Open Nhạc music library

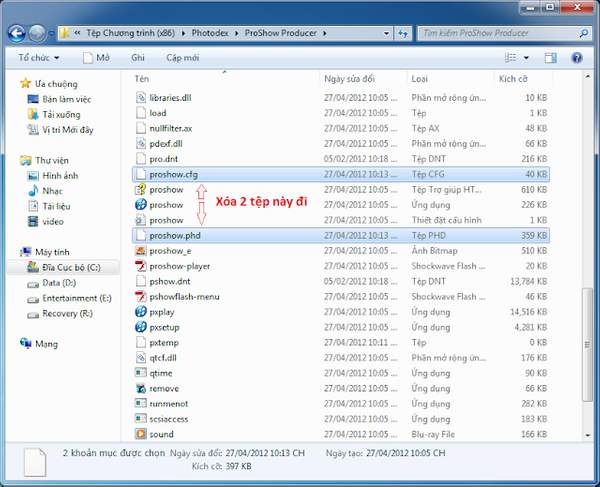(45, 191)
